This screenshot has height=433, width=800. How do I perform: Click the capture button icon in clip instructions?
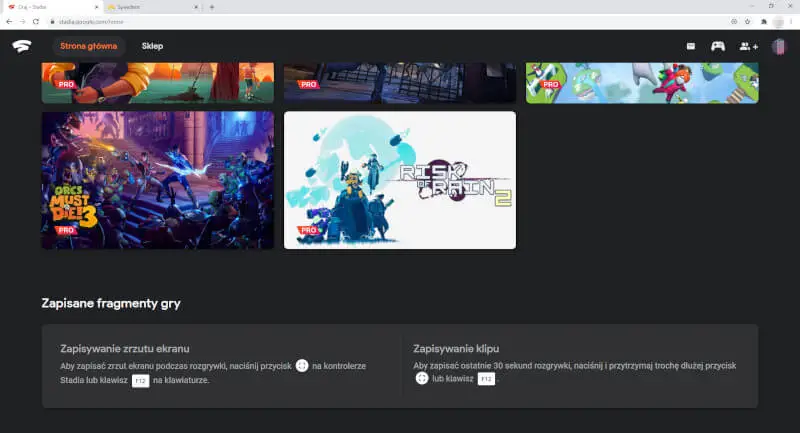421,378
